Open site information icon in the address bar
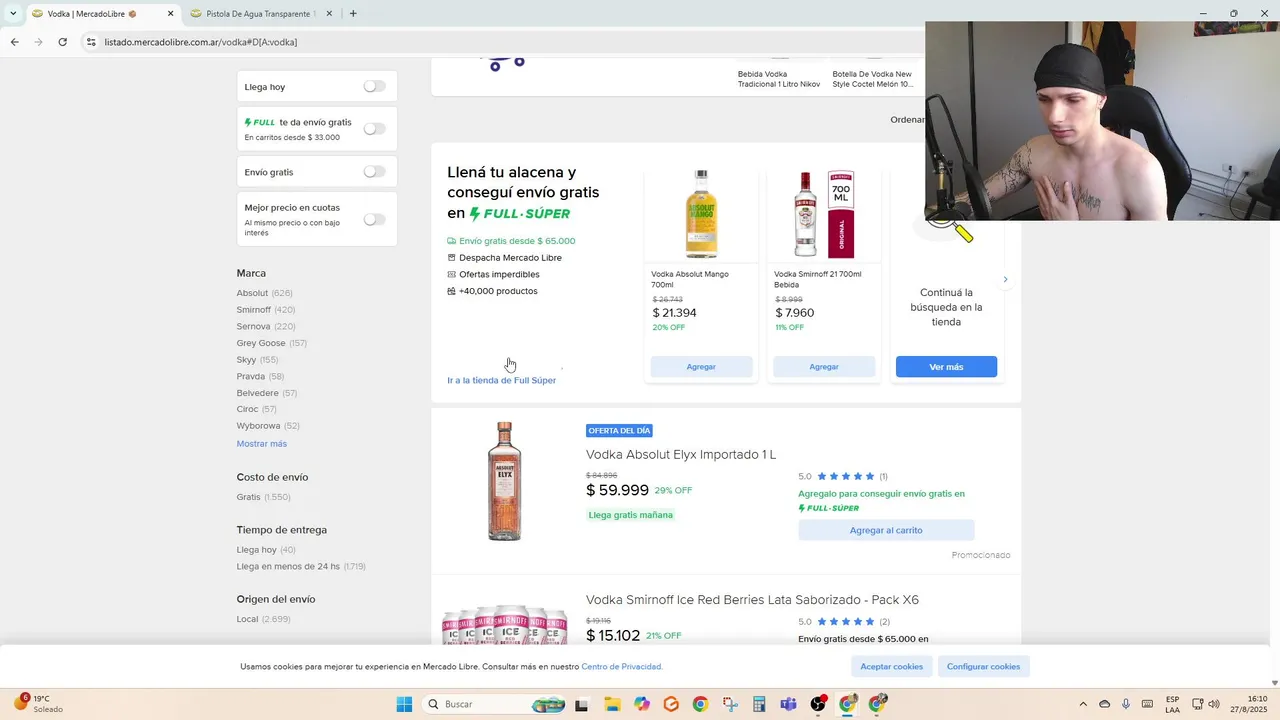This screenshot has height=720, width=1280. click(91, 42)
